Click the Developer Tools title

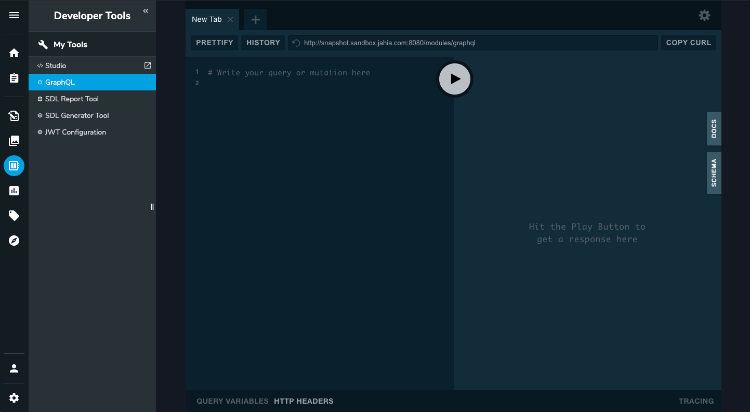click(x=92, y=16)
